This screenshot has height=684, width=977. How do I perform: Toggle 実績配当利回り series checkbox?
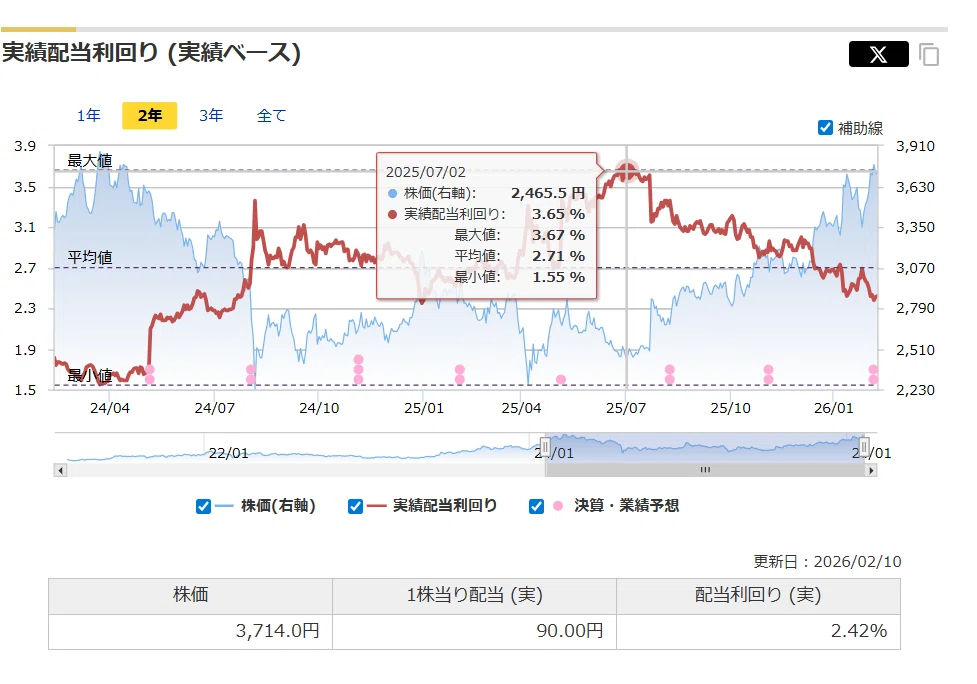tap(355, 506)
